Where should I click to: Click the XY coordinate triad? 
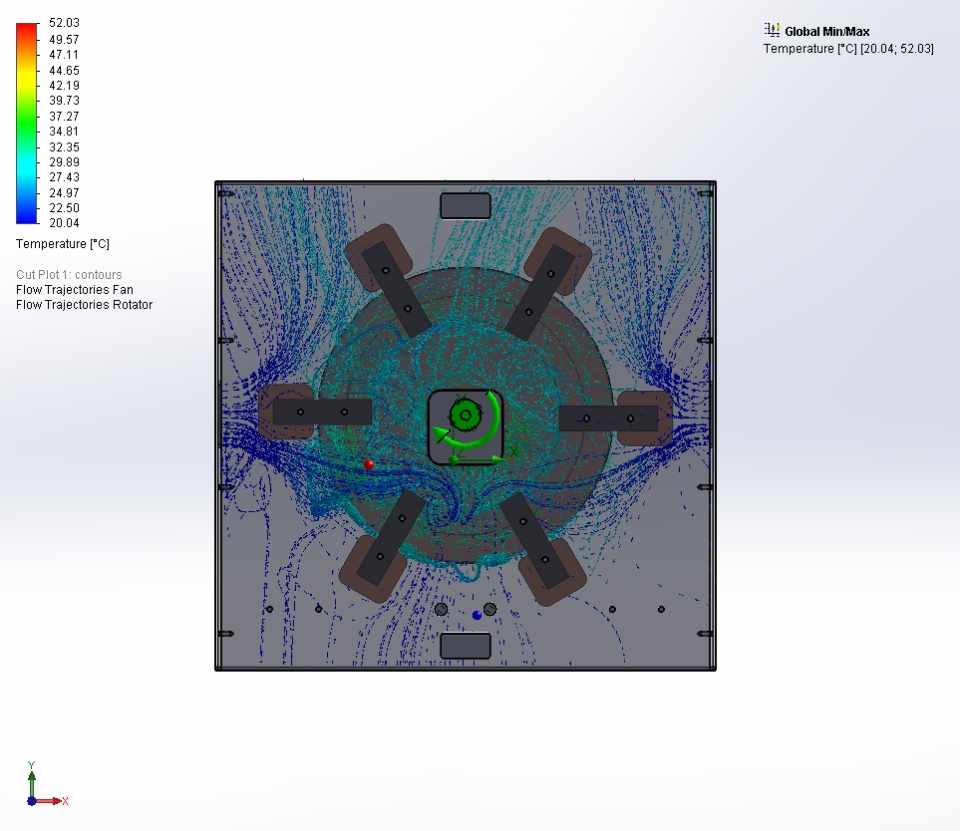tap(46, 784)
